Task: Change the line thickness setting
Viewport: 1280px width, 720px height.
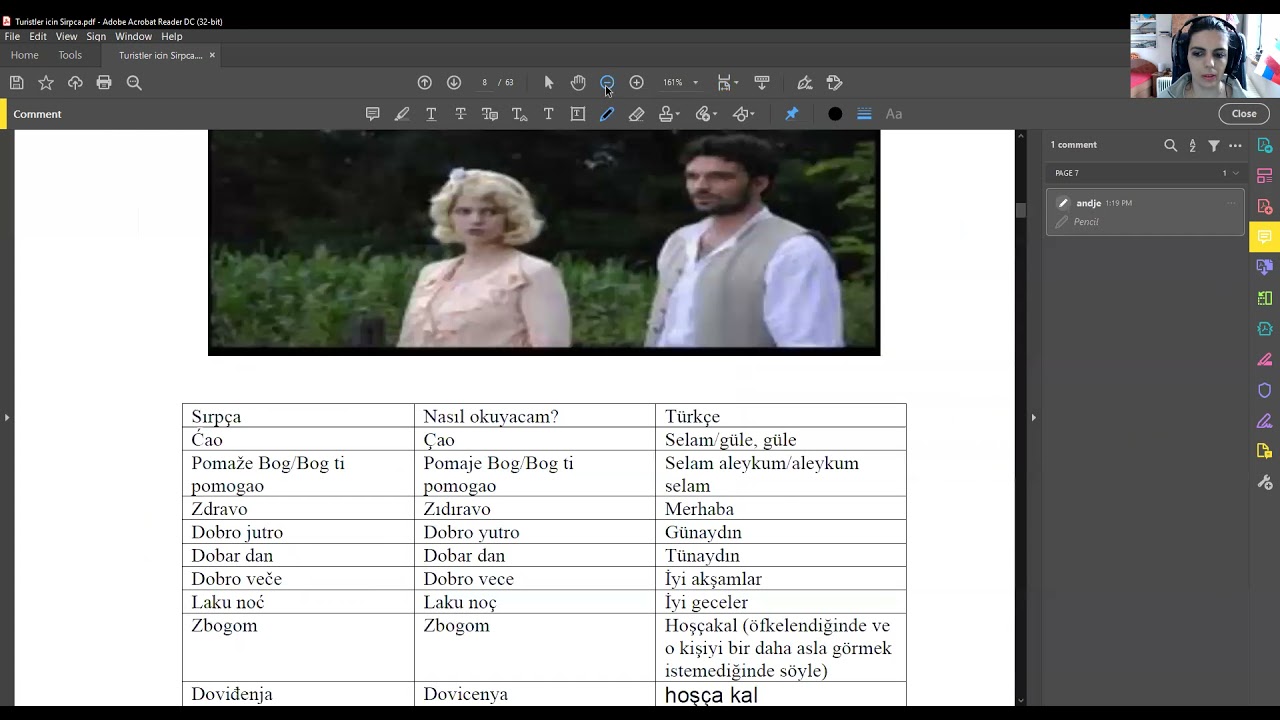Action: 864,114
